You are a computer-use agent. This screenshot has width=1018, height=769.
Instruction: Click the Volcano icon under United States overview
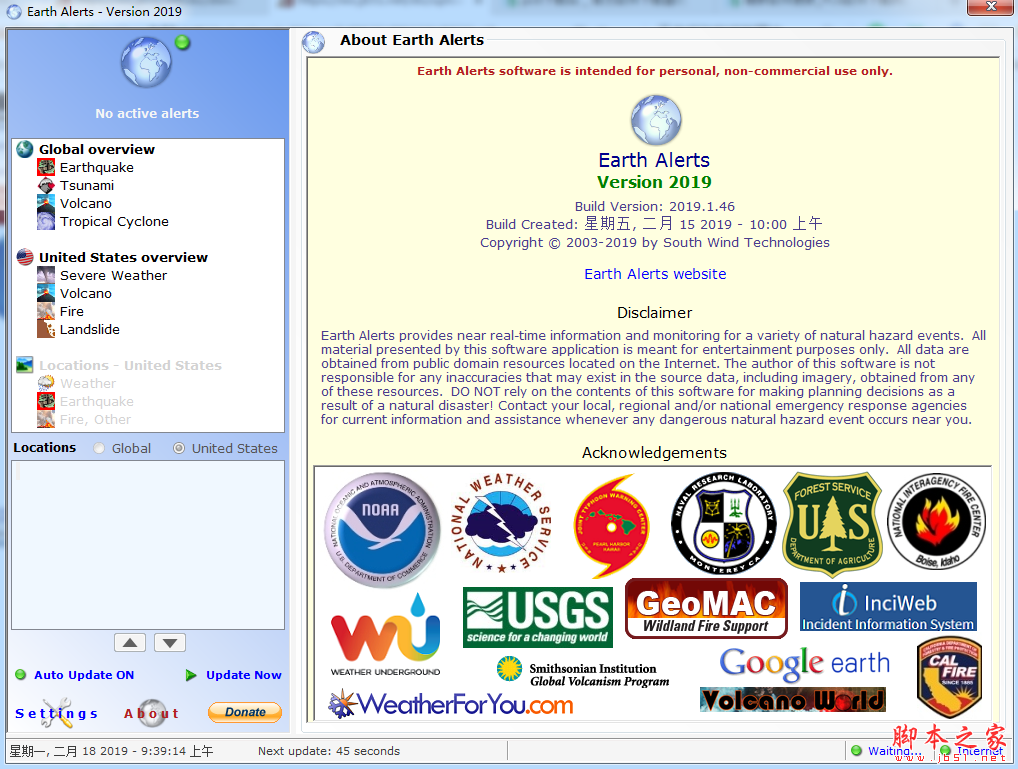pyautogui.click(x=46, y=294)
